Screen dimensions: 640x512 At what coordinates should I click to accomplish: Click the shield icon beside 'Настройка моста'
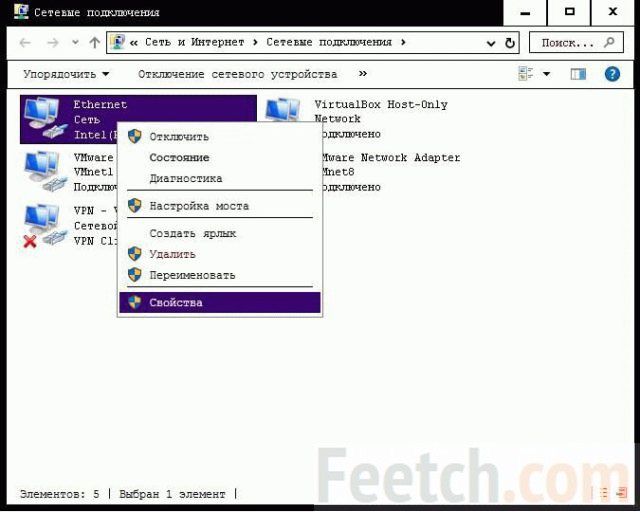click(135, 205)
